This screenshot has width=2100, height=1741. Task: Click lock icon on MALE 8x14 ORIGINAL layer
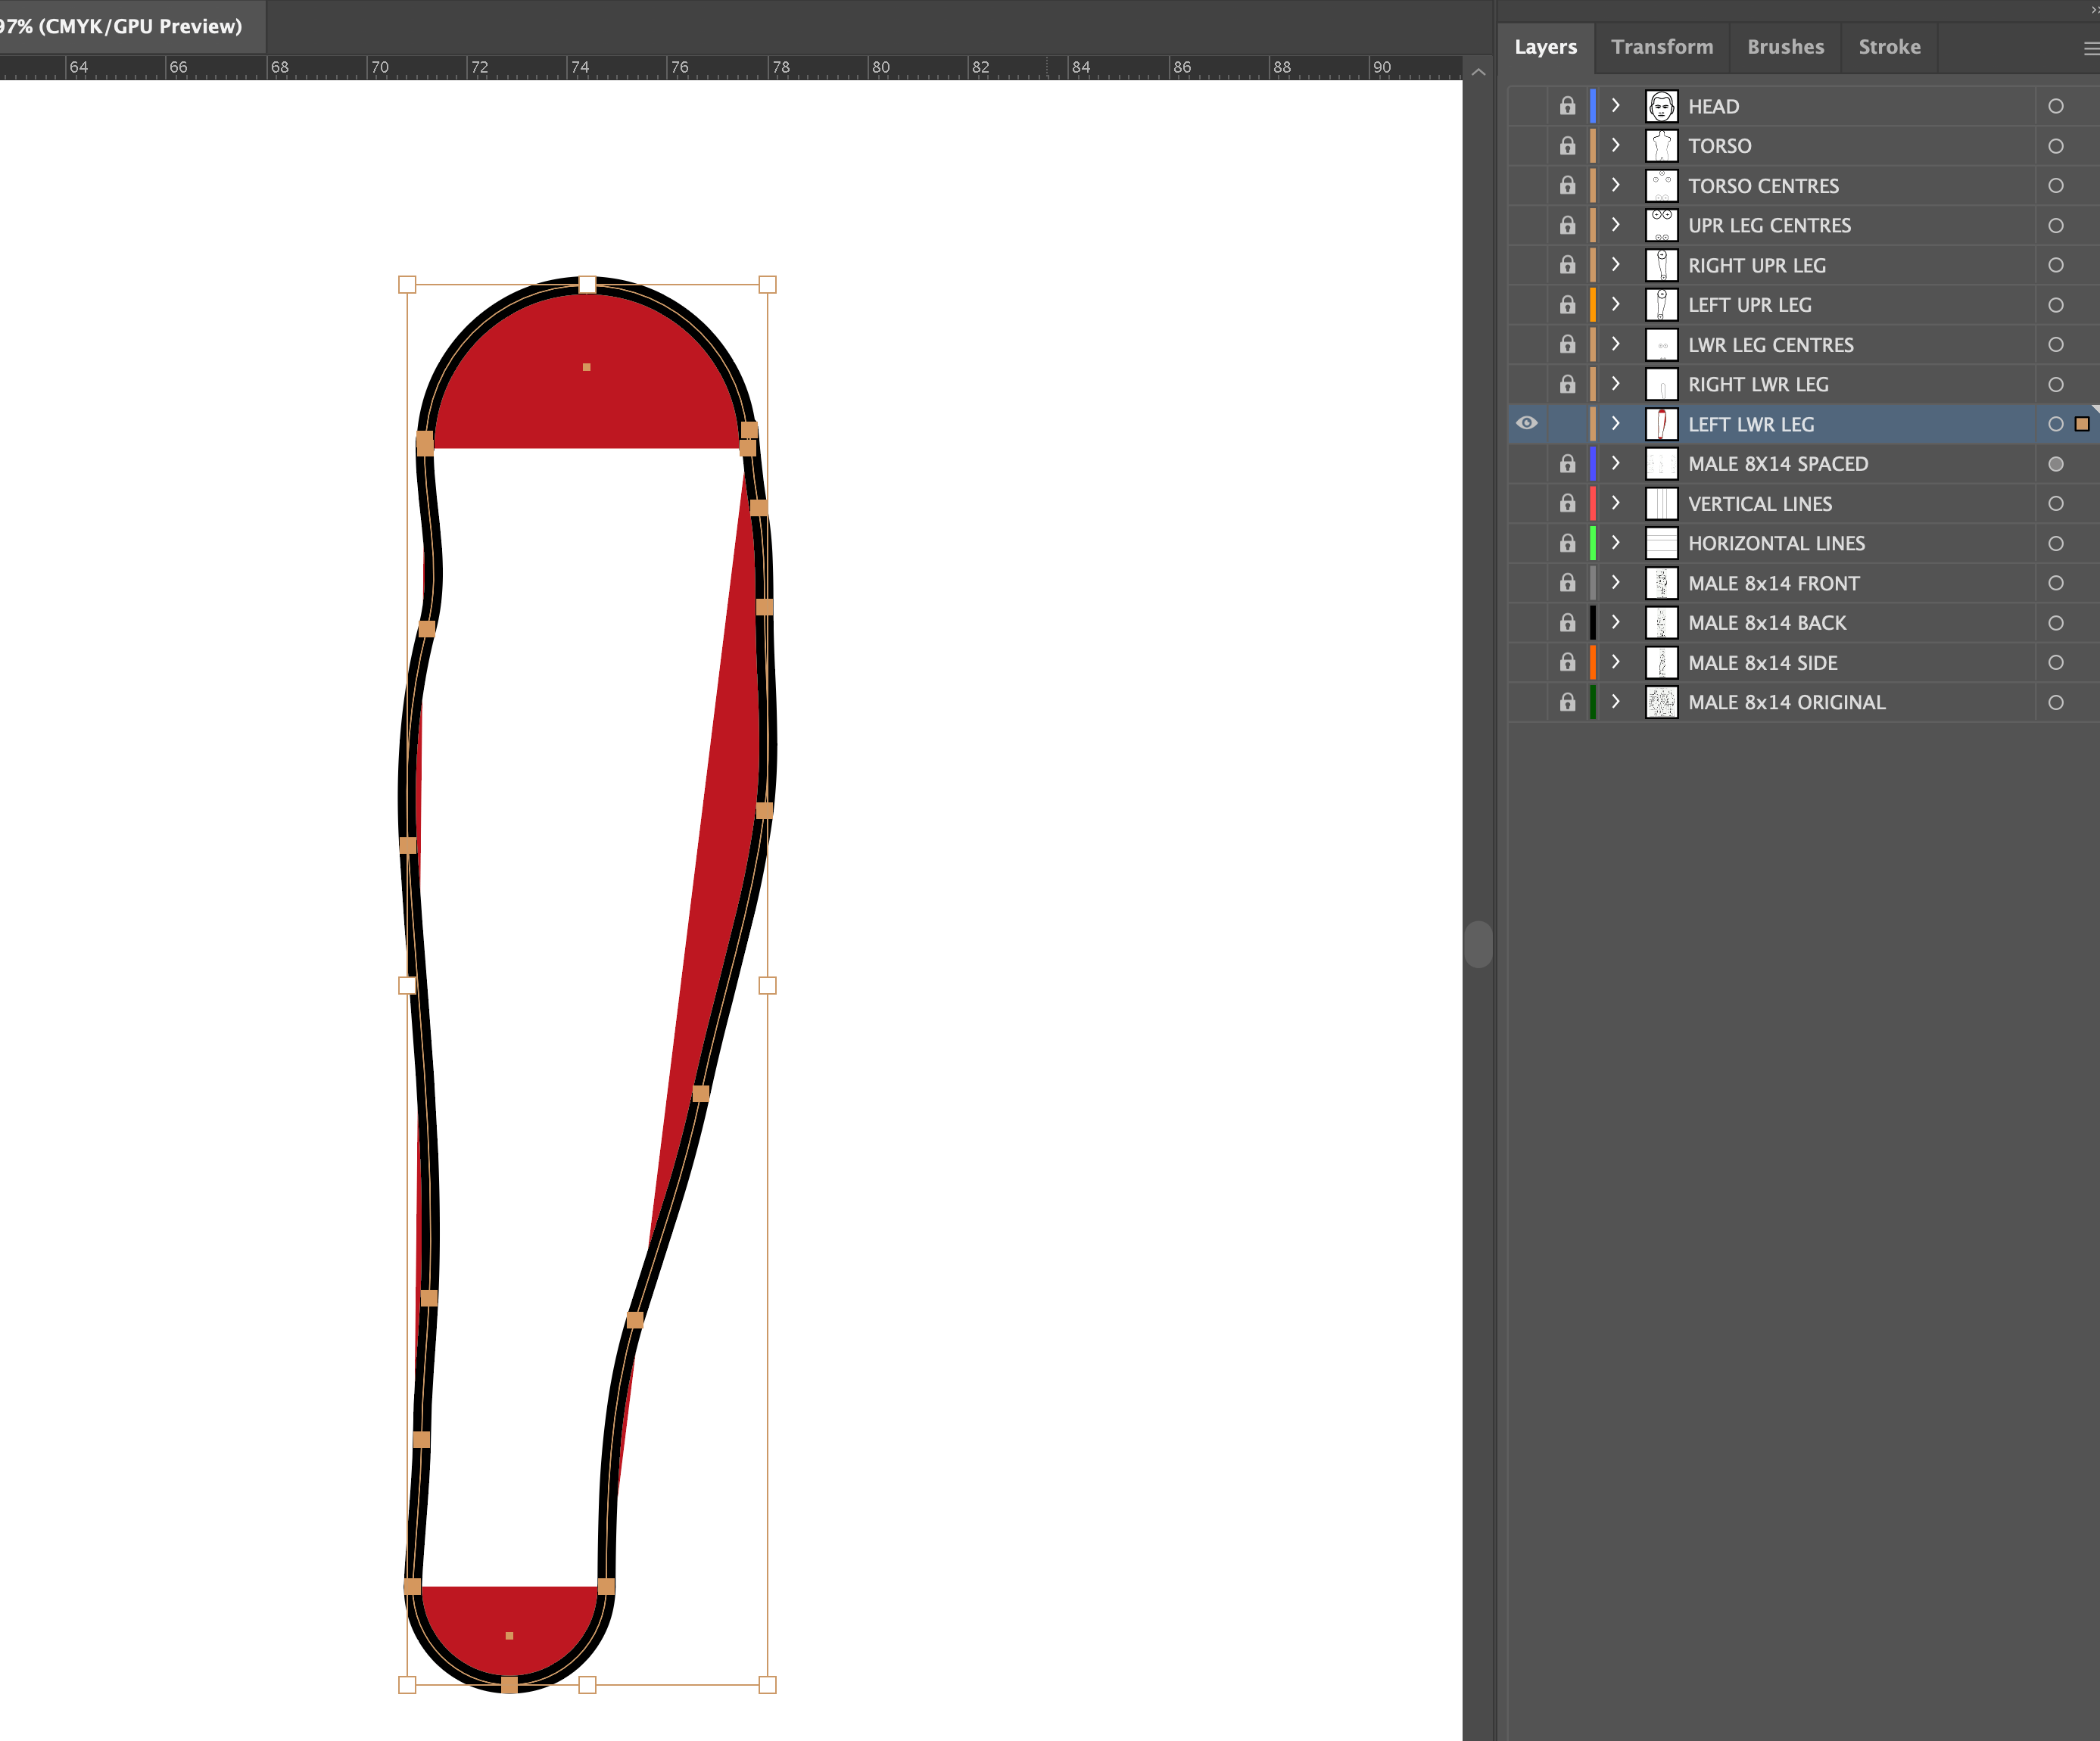1567,702
